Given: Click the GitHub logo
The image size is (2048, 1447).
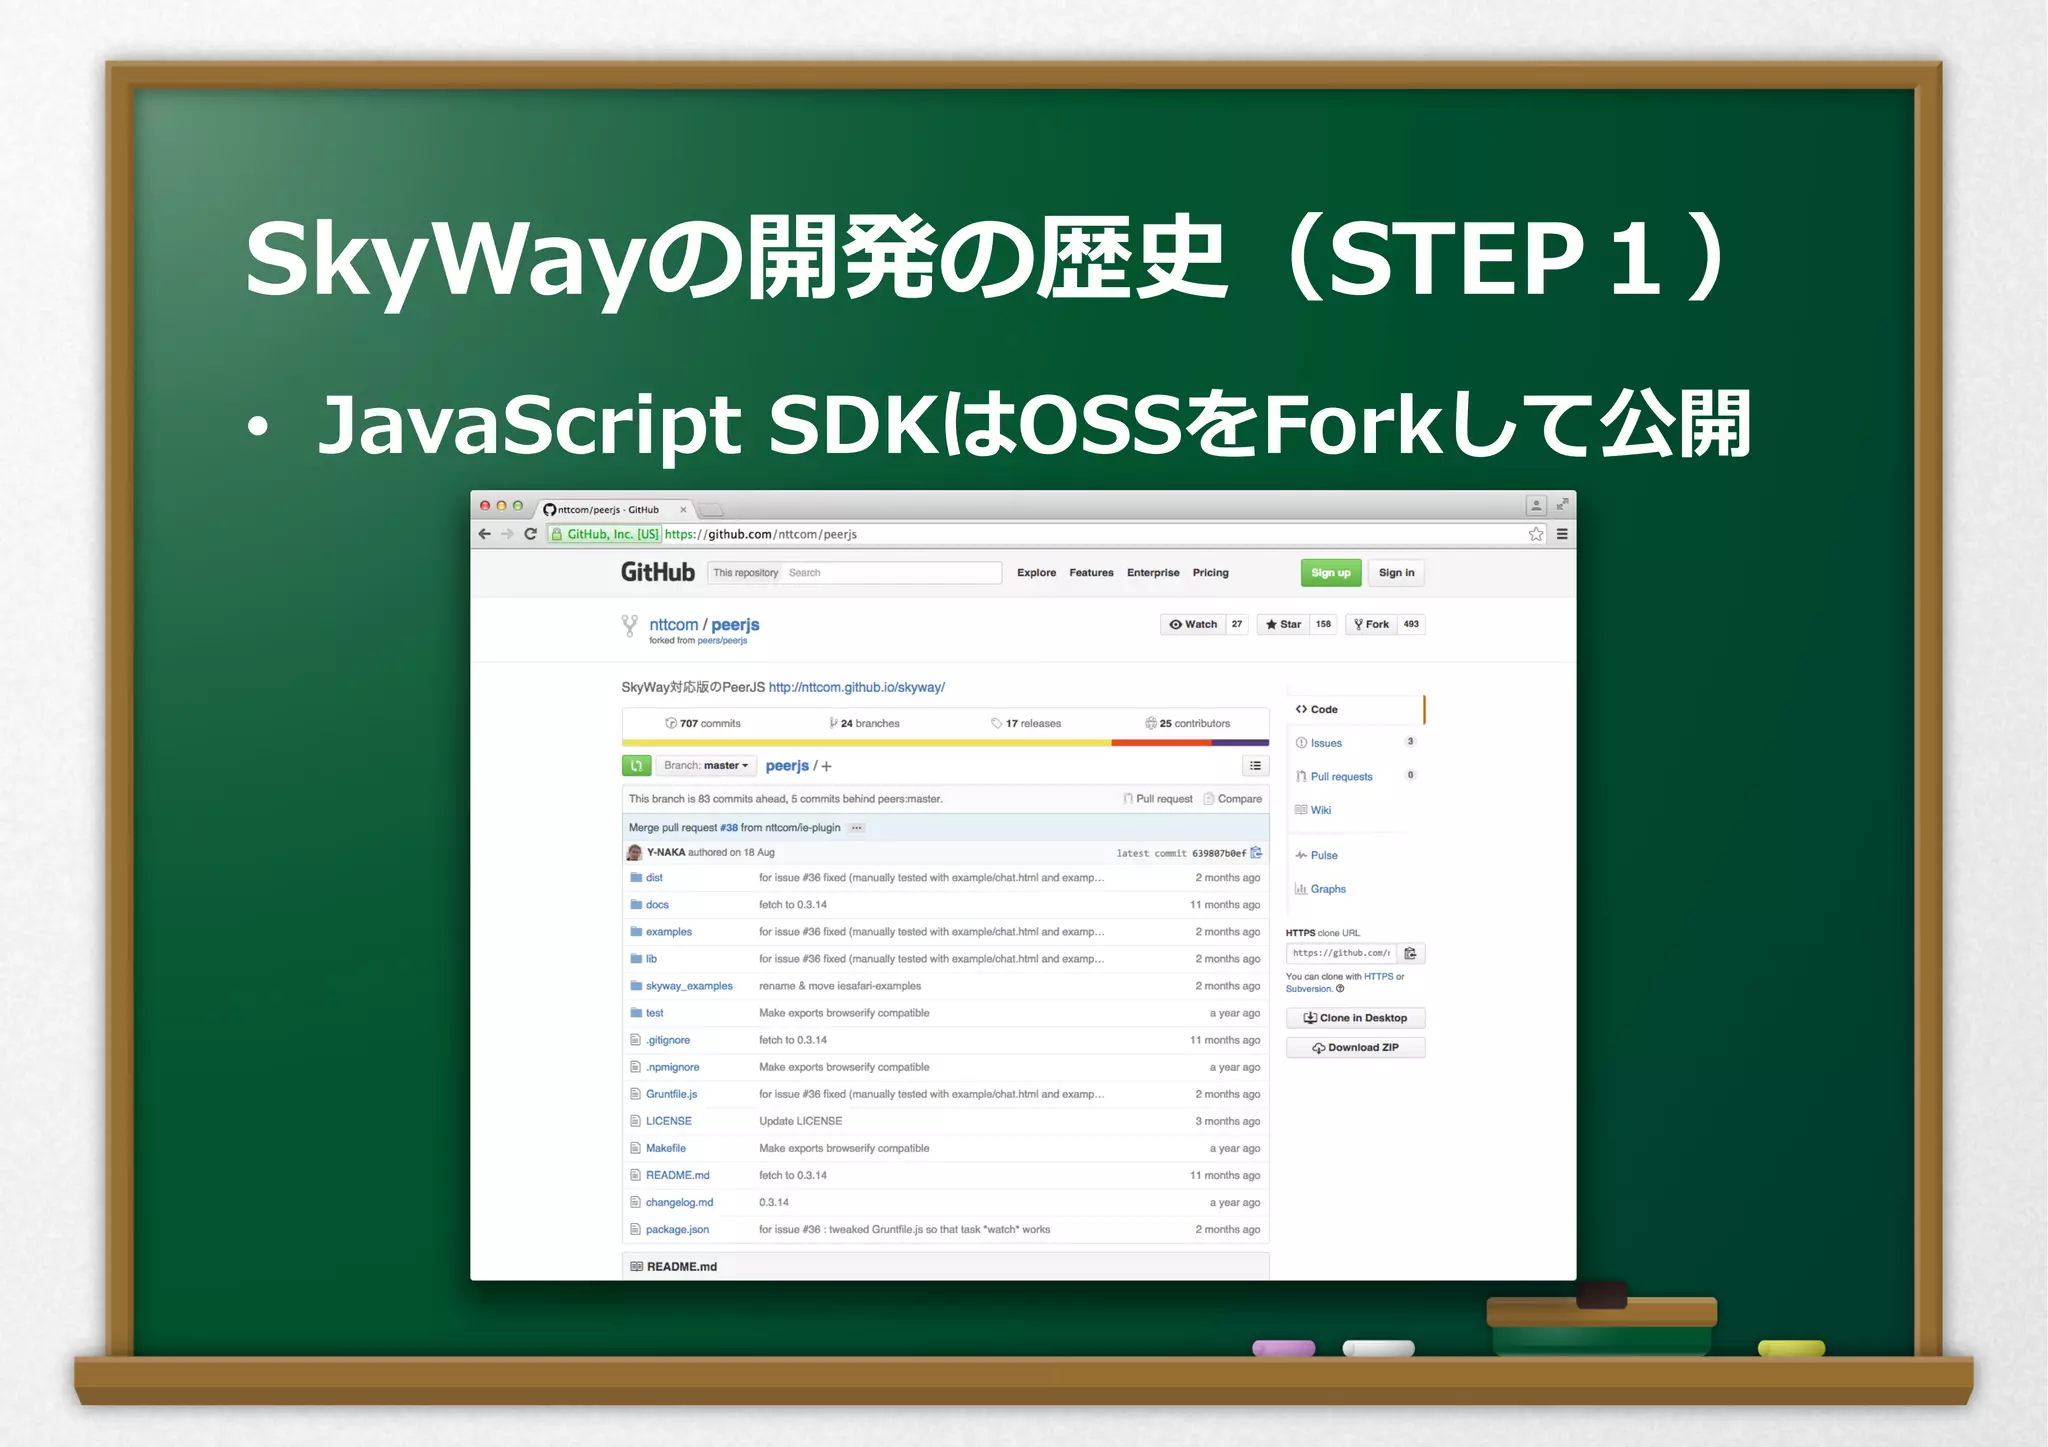Looking at the screenshot, I should (x=658, y=572).
